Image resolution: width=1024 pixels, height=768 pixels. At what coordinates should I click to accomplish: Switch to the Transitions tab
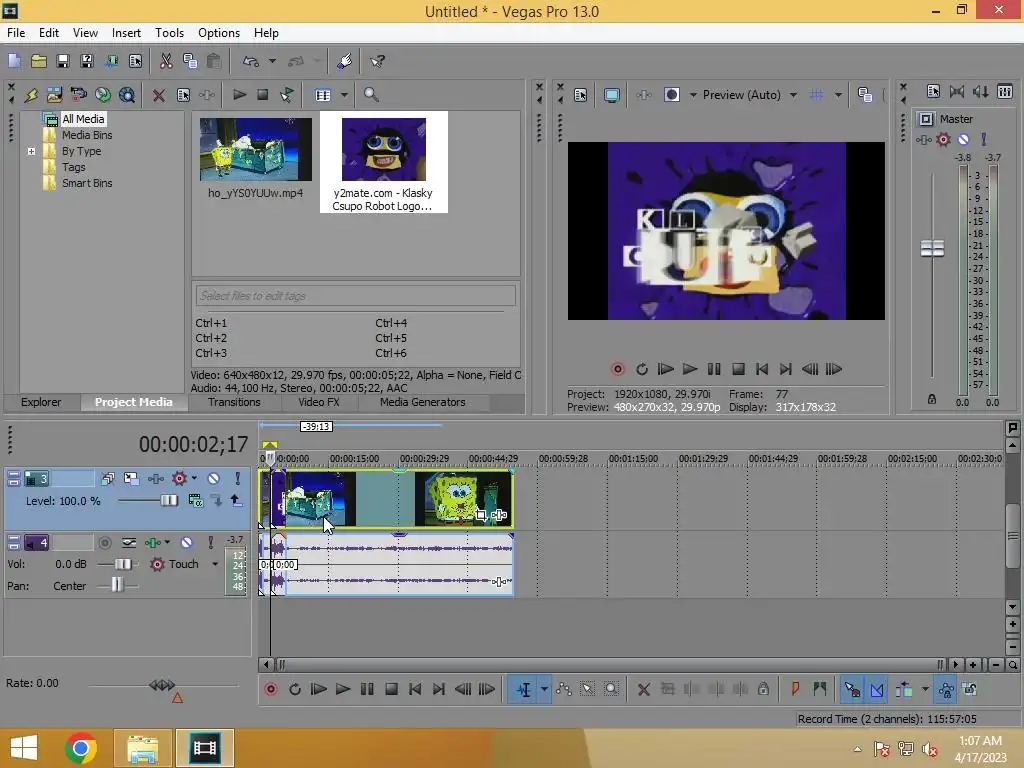point(234,402)
